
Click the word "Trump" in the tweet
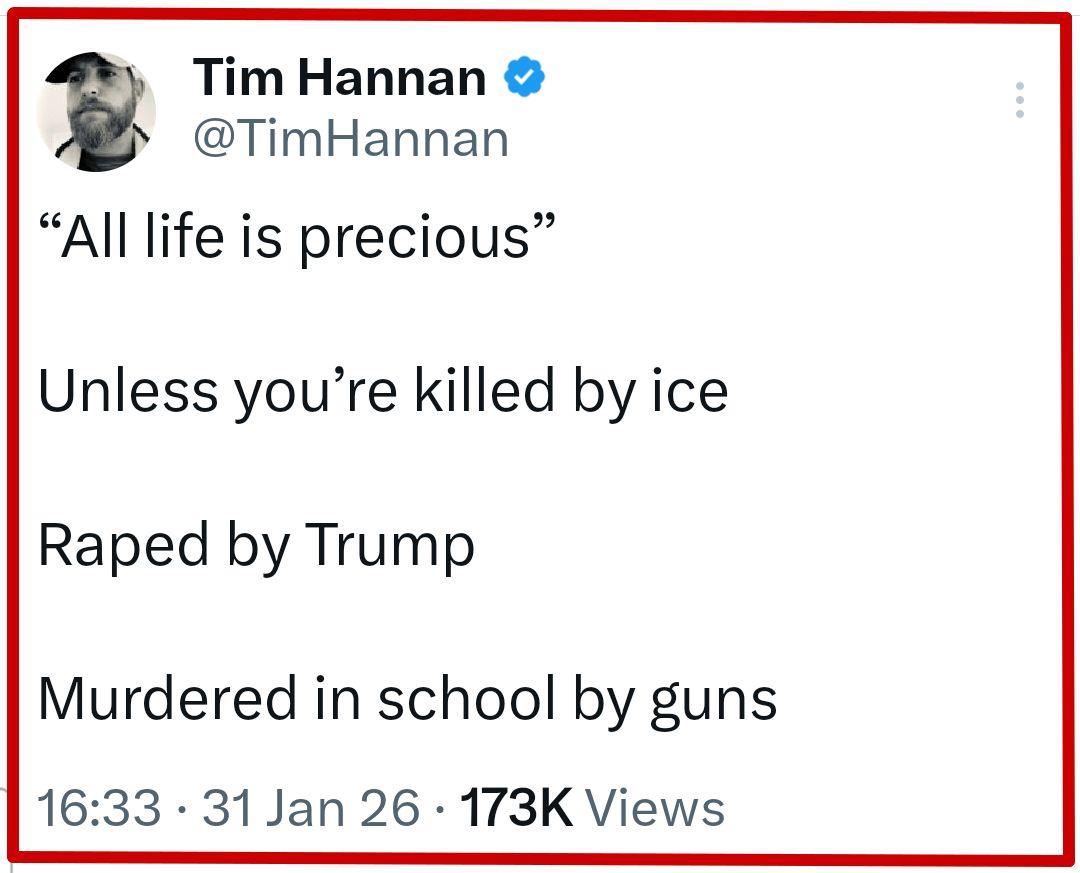(390, 548)
